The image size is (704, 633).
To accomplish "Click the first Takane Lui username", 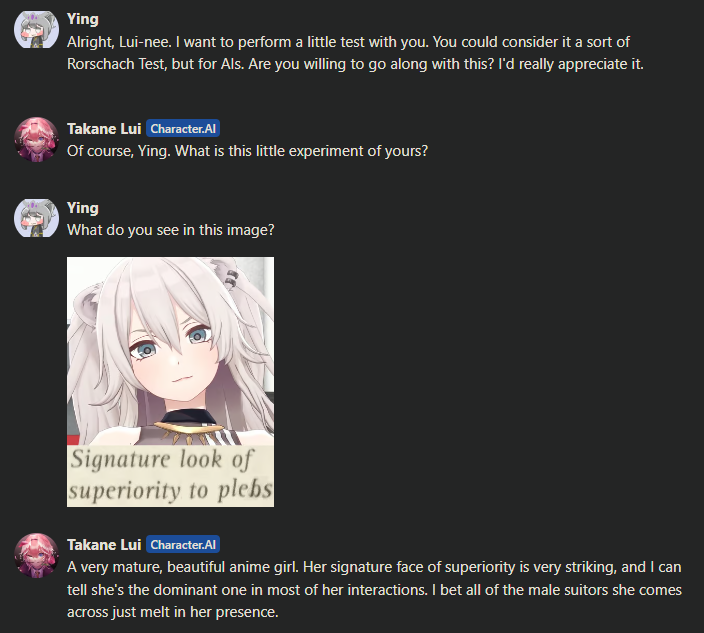I will pos(104,129).
